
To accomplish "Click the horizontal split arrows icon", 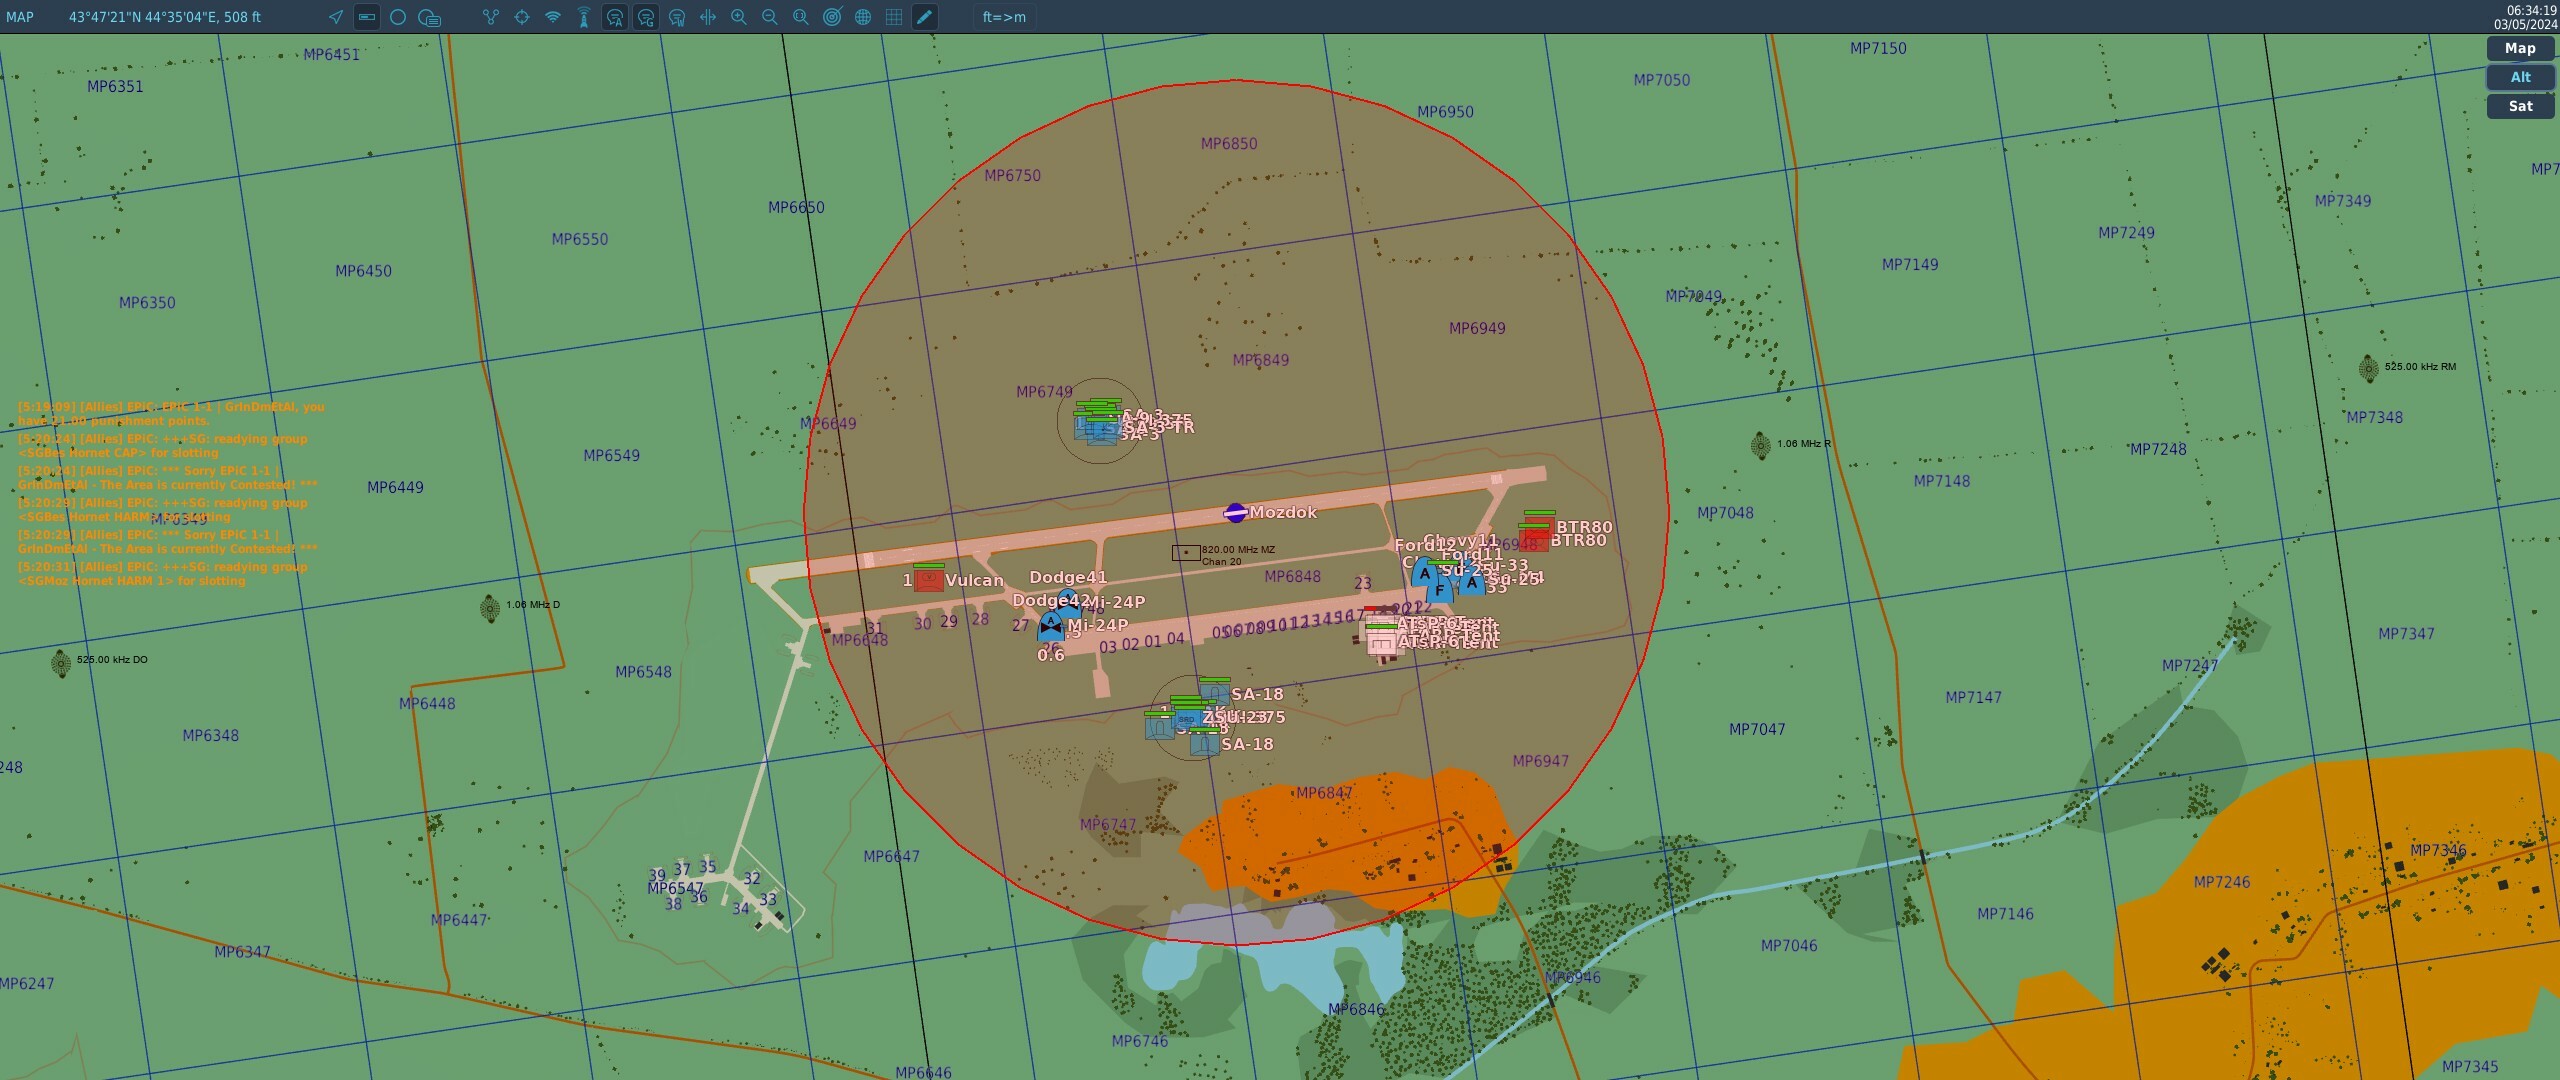I will point(708,17).
